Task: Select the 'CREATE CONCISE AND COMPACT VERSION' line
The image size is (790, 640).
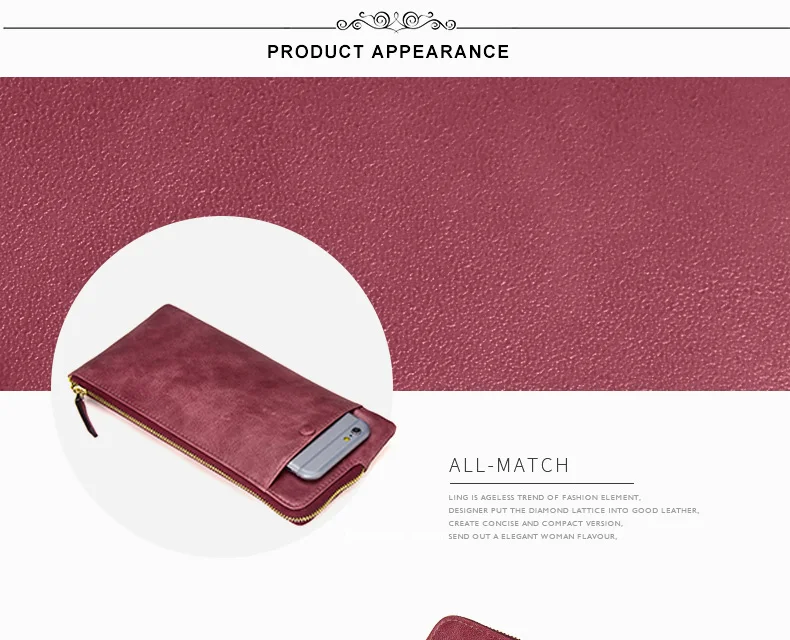Action: click(x=536, y=524)
